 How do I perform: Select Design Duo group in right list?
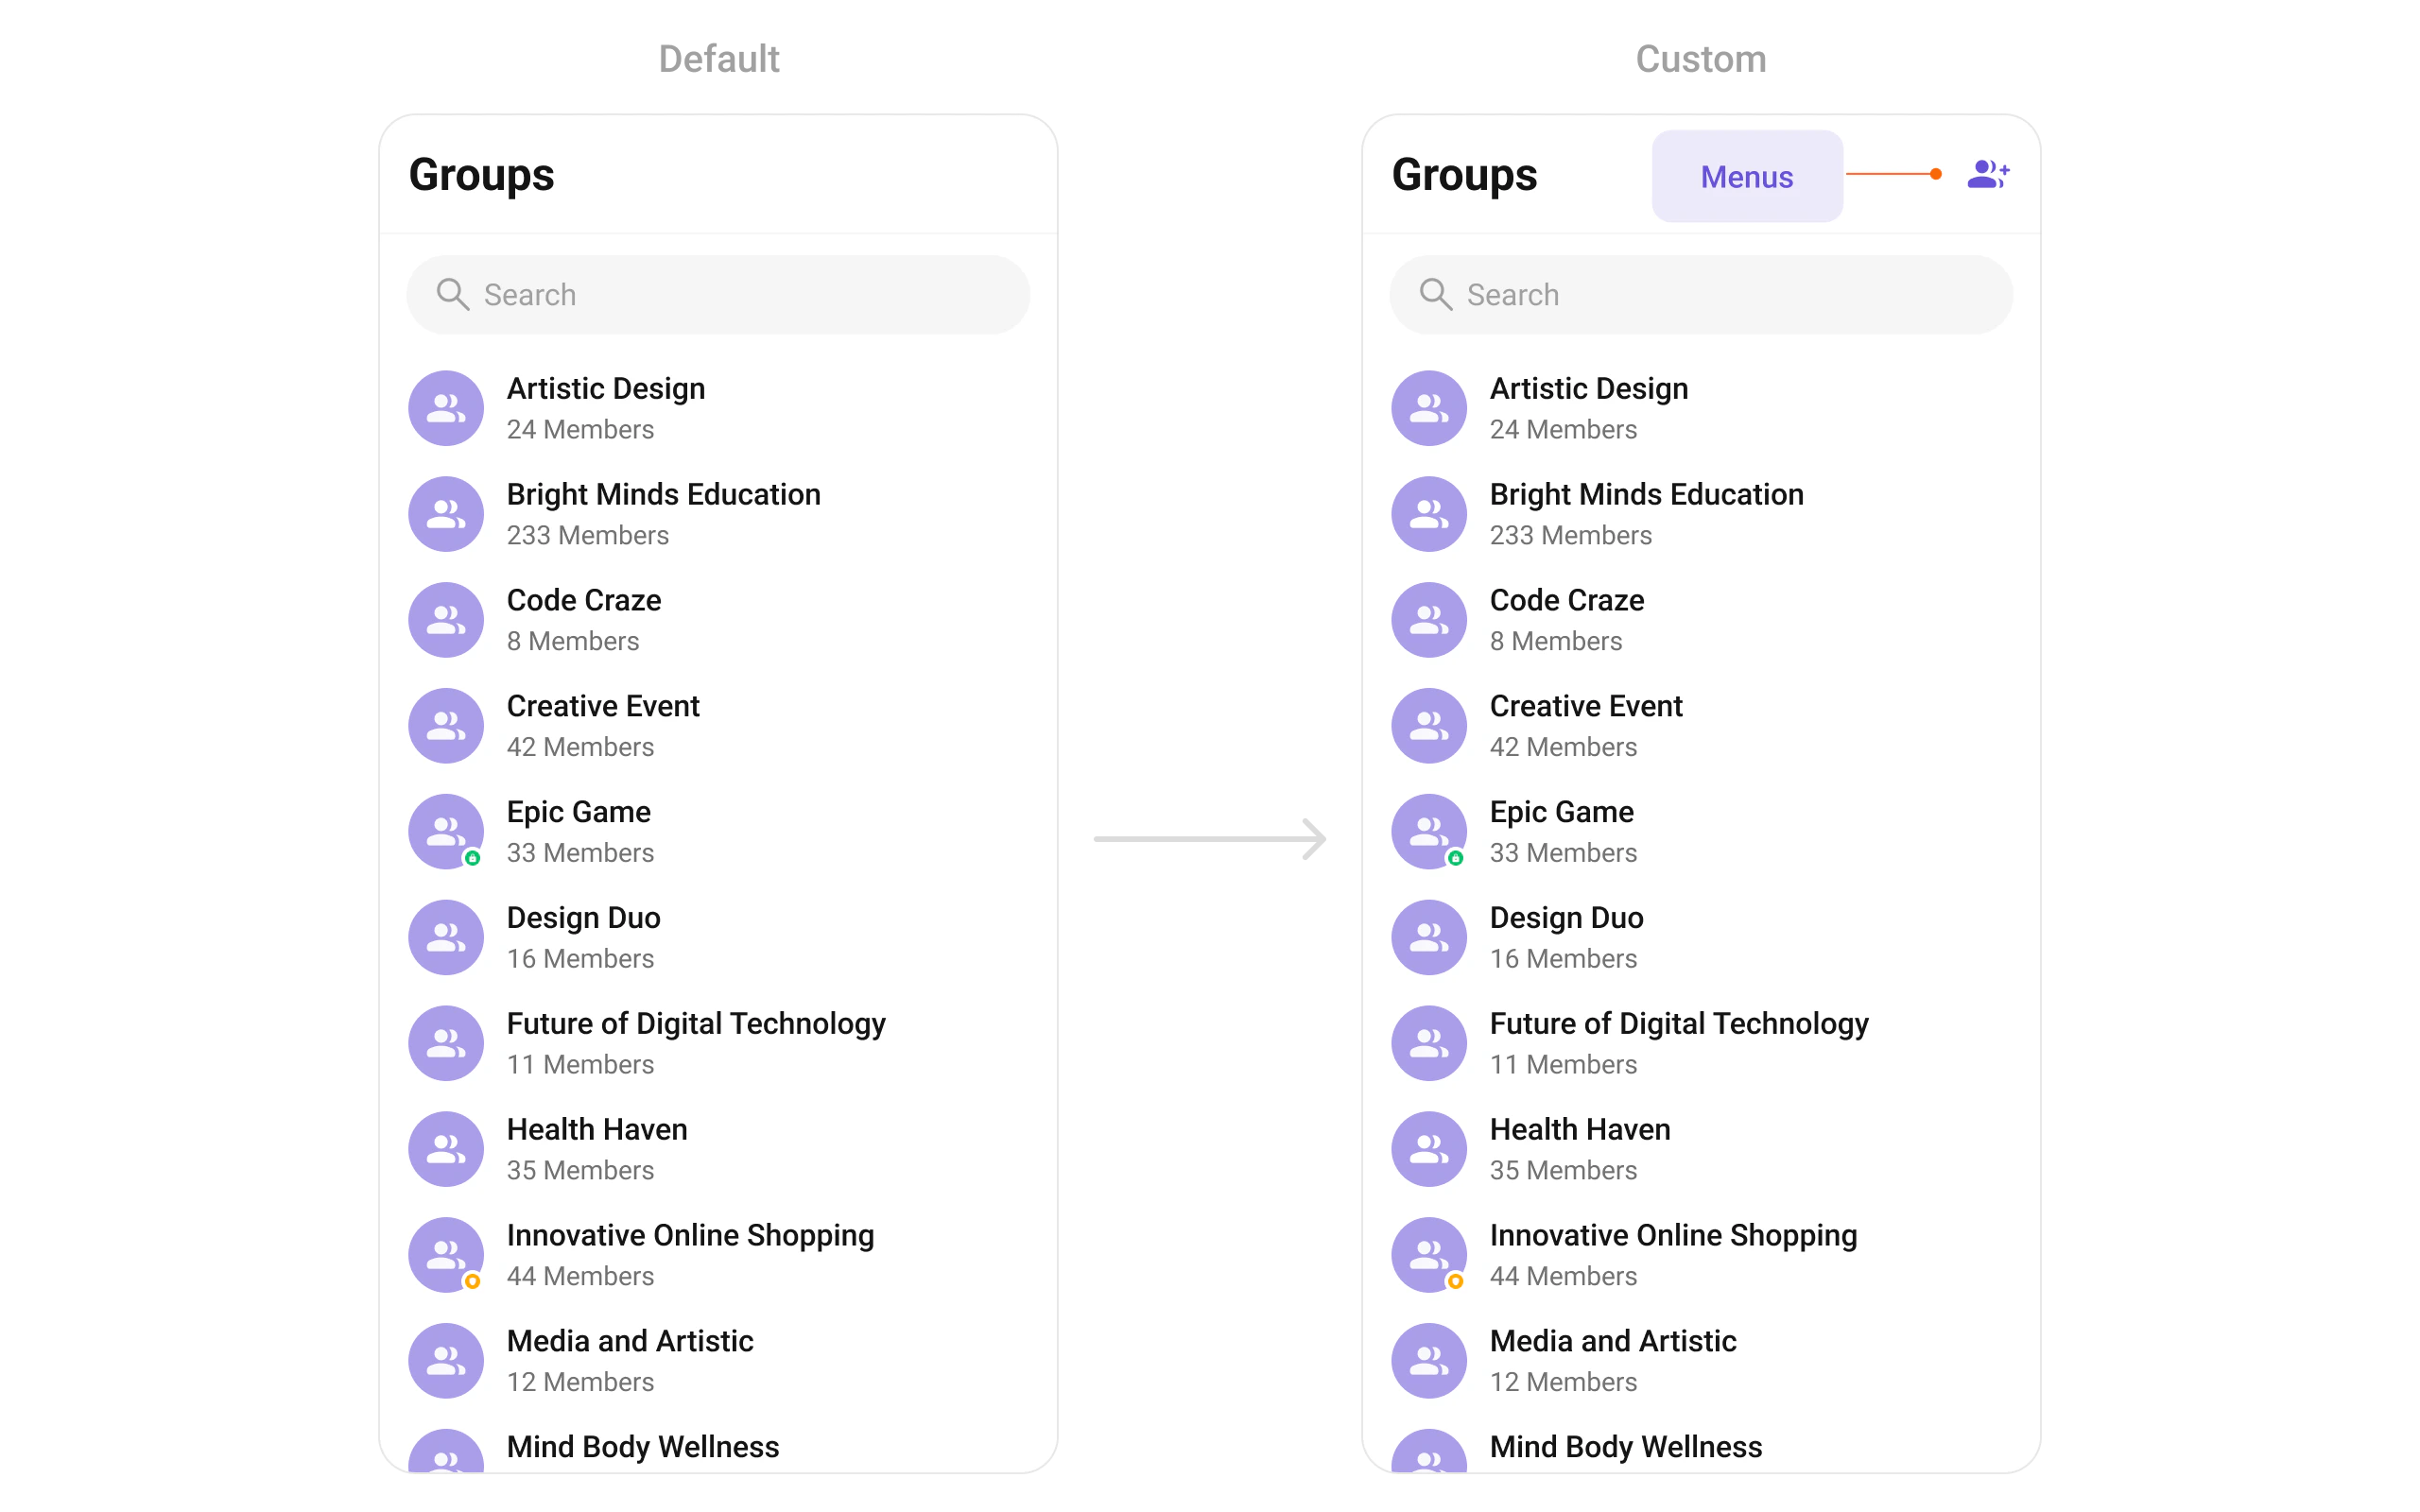click(1566, 919)
